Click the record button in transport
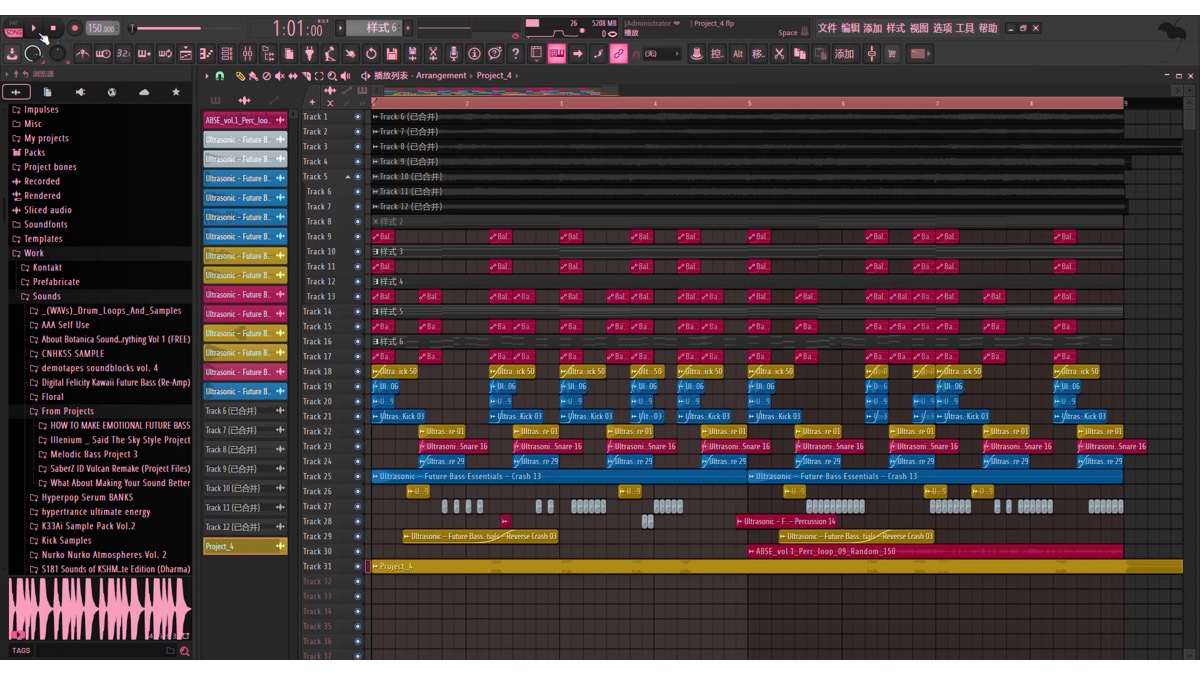 [74, 29]
